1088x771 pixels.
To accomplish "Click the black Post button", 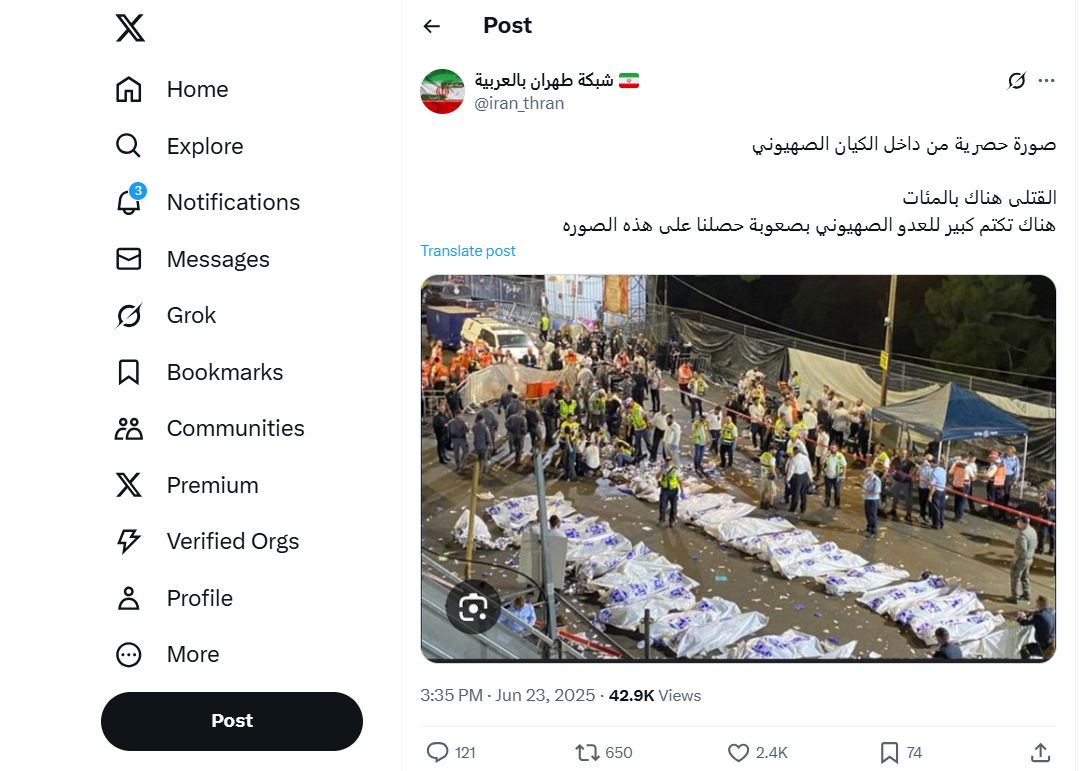I will 232,721.
